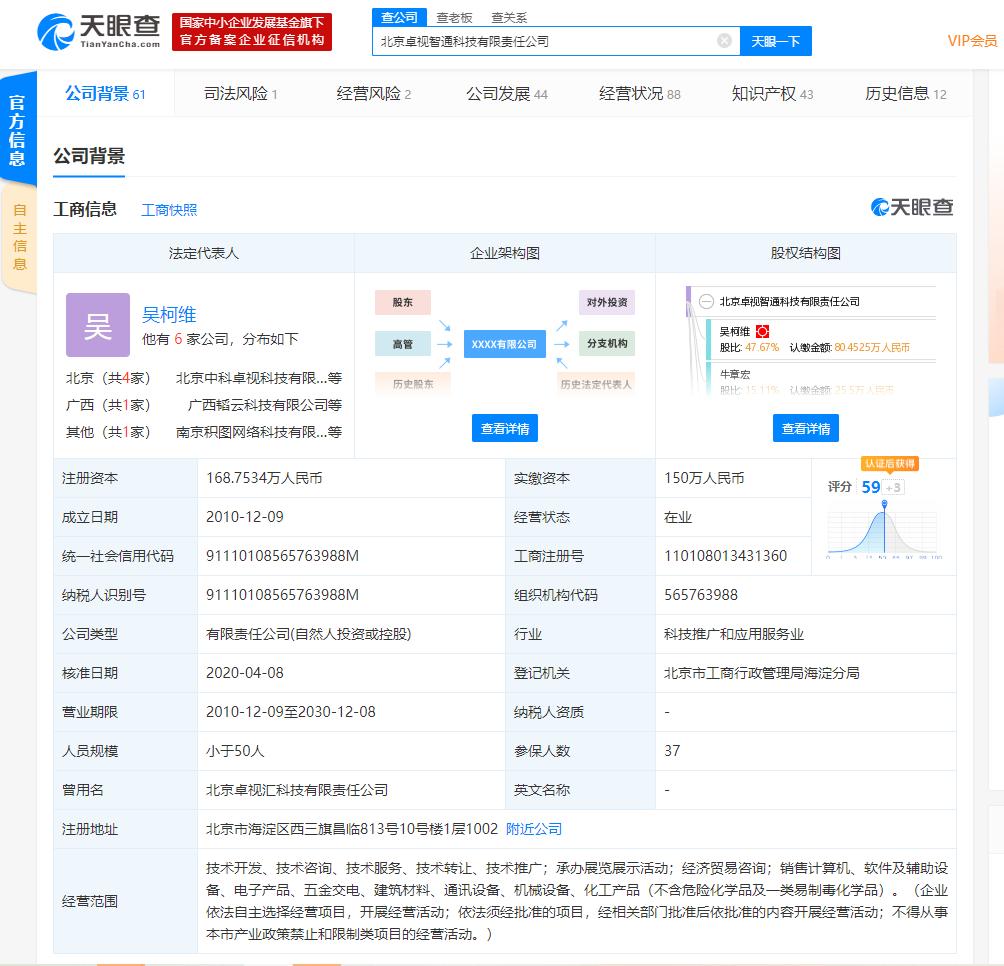Clear the search box with X icon
The height and width of the screenshot is (966, 1004).
coord(724,41)
